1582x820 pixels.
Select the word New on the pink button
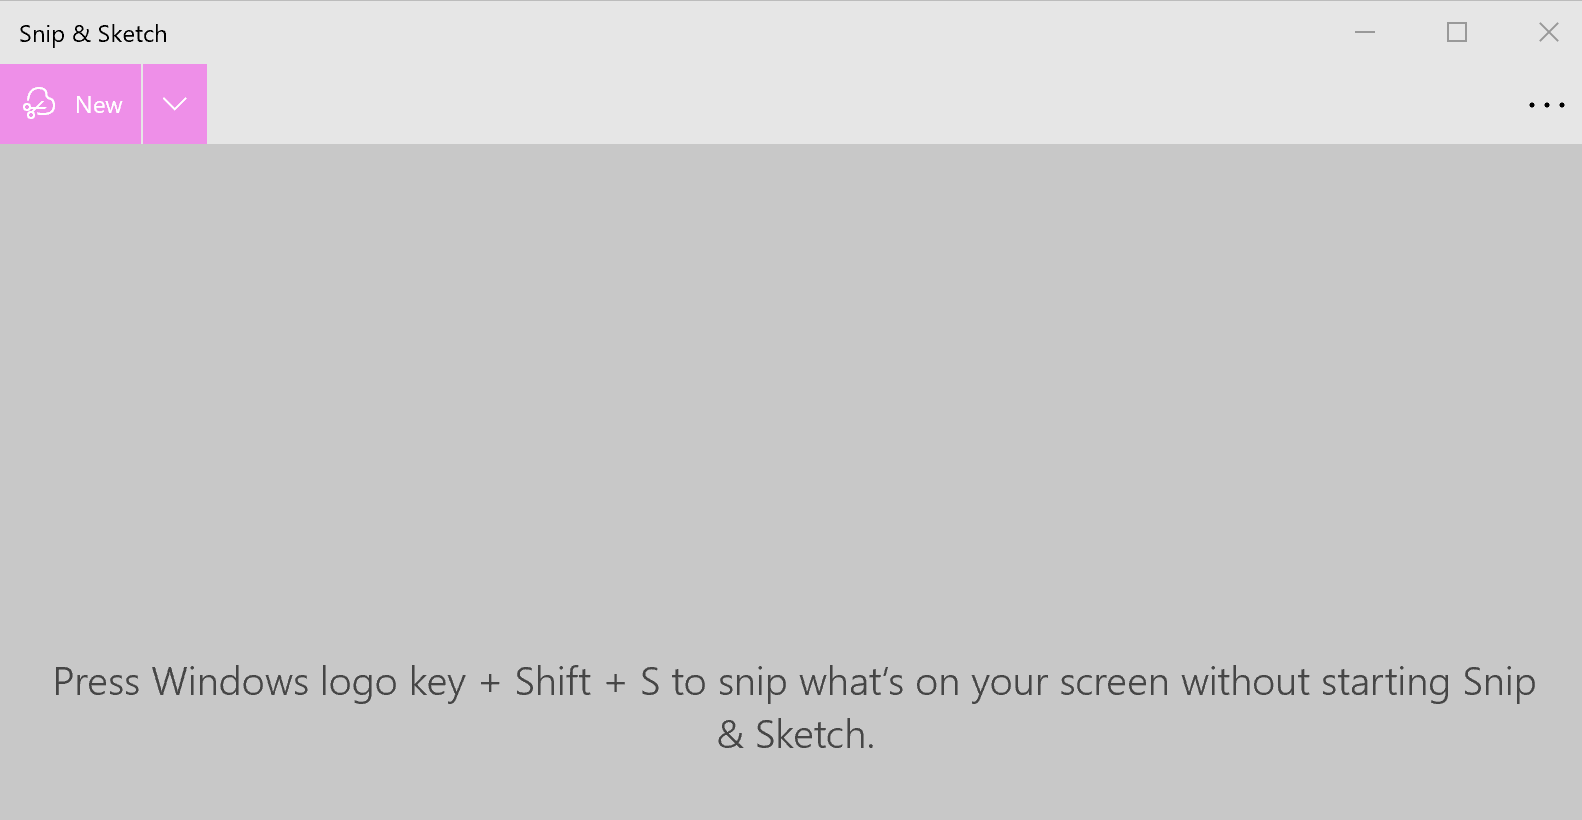pyautogui.click(x=99, y=105)
